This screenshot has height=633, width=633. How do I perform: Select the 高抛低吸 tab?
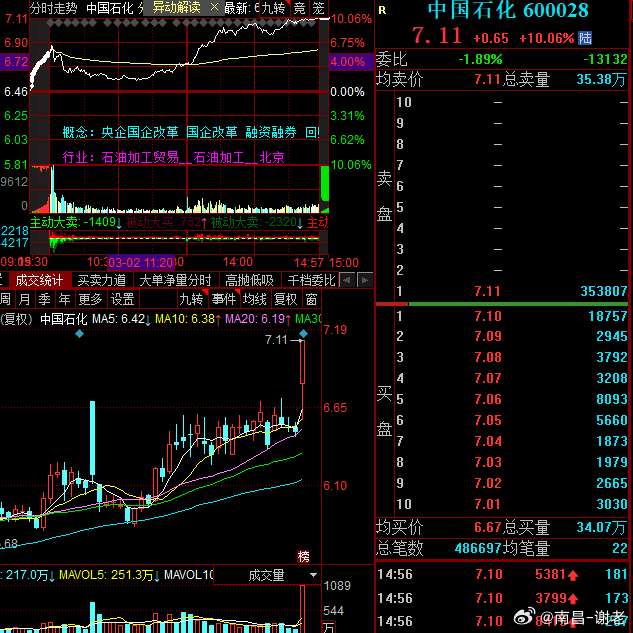(249, 280)
